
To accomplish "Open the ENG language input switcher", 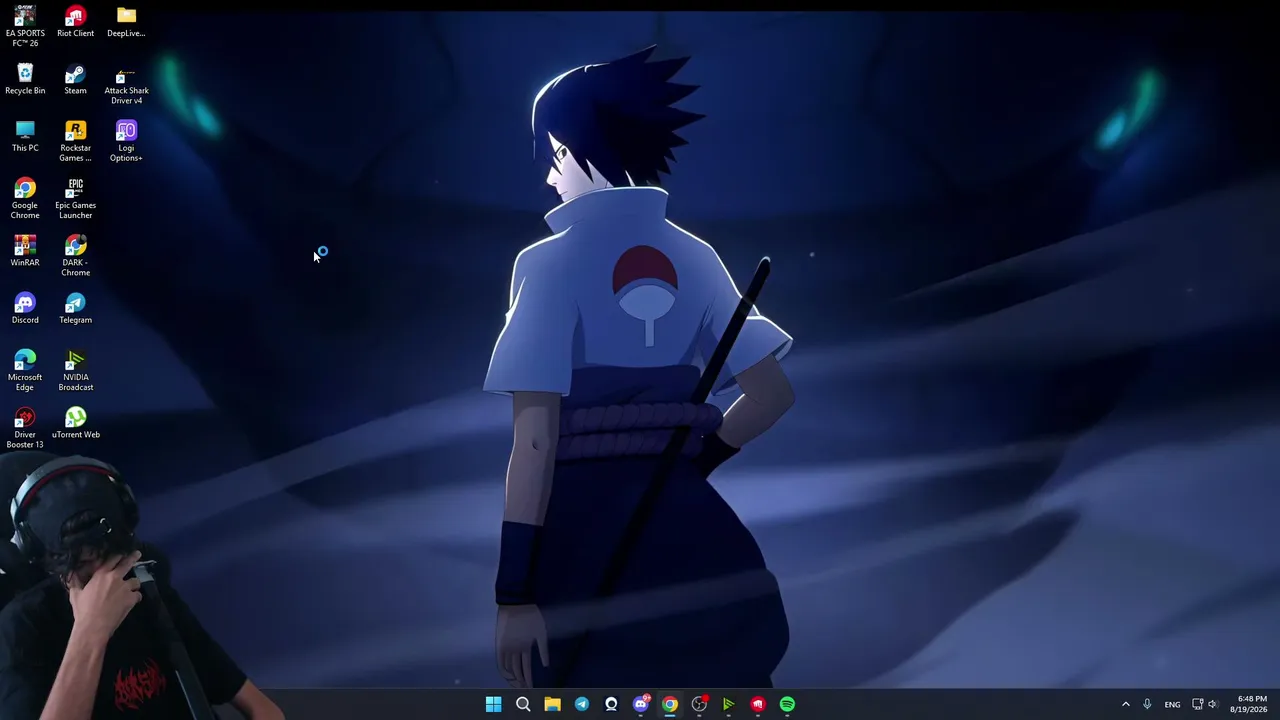I will pos(1172,704).
